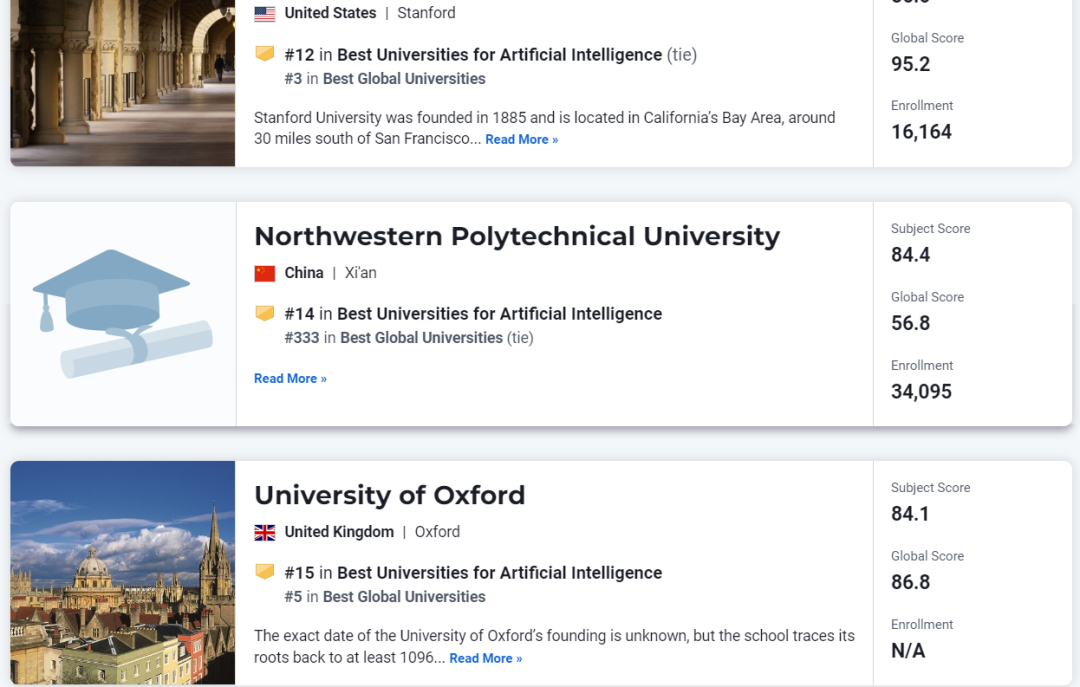
Task: Open Best Global Universities link under Oxford
Action: pyautogui.click(x=403, y=595)
